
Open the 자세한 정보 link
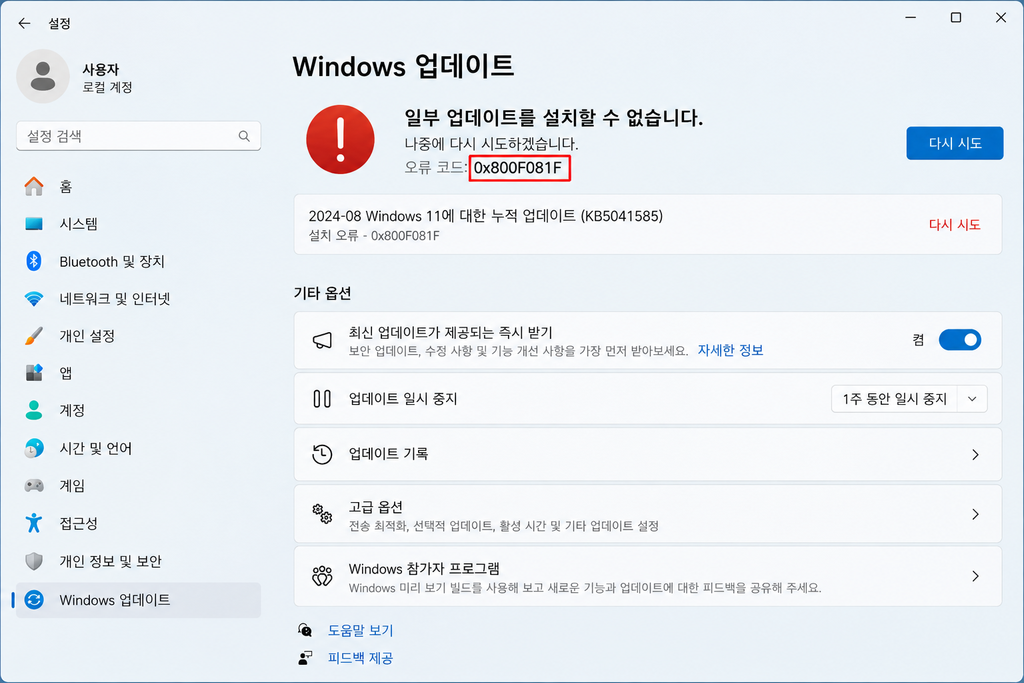click(730, 350)
